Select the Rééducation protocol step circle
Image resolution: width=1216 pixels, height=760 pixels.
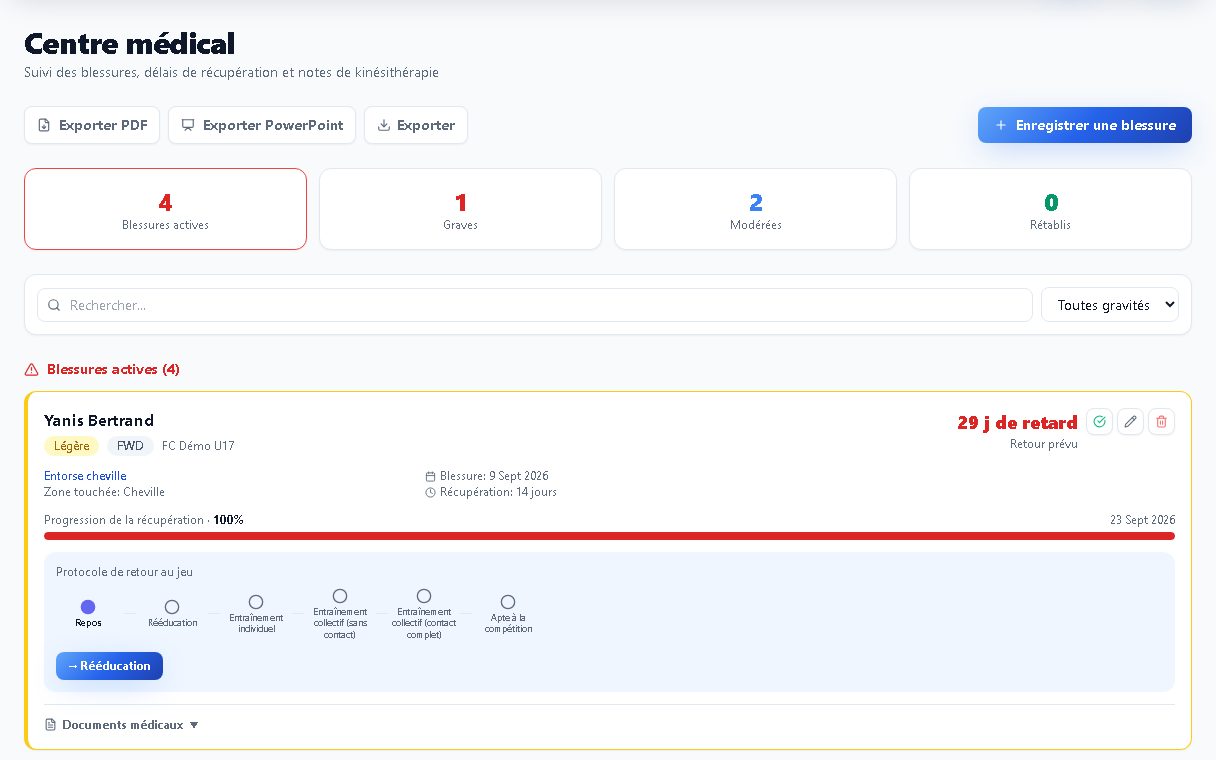click(172, 607)
